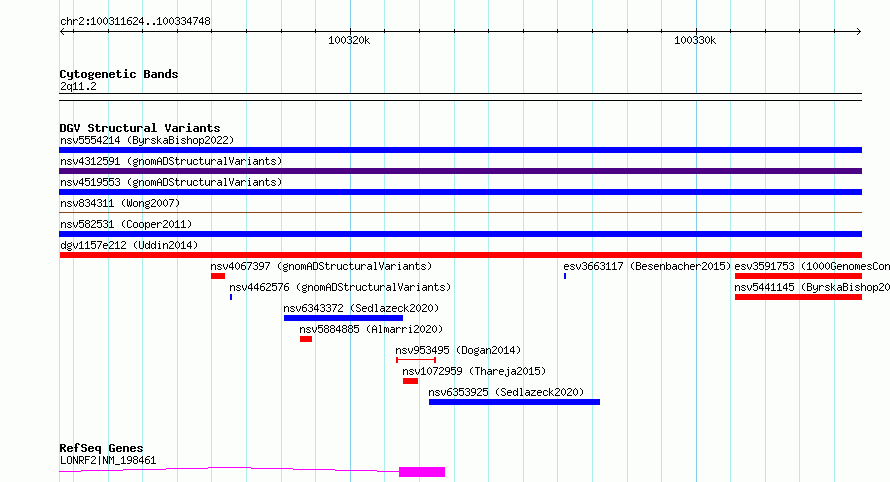Open variant label nsv5884885 (Almarri2020)
The height and width of the screenshot is (482, 890).
371,329
